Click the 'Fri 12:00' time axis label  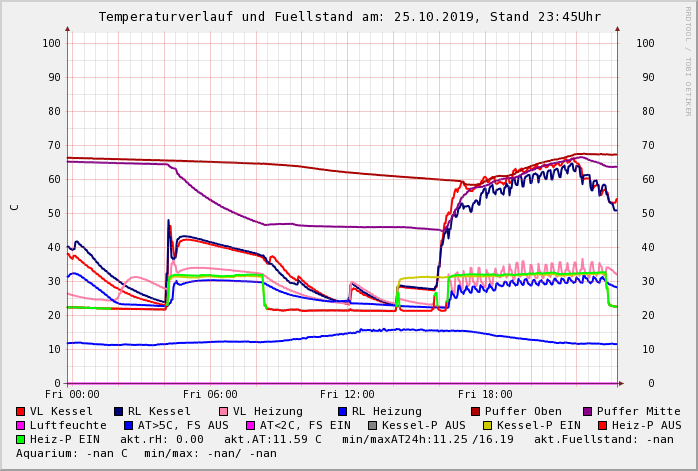tap(347, 394)
